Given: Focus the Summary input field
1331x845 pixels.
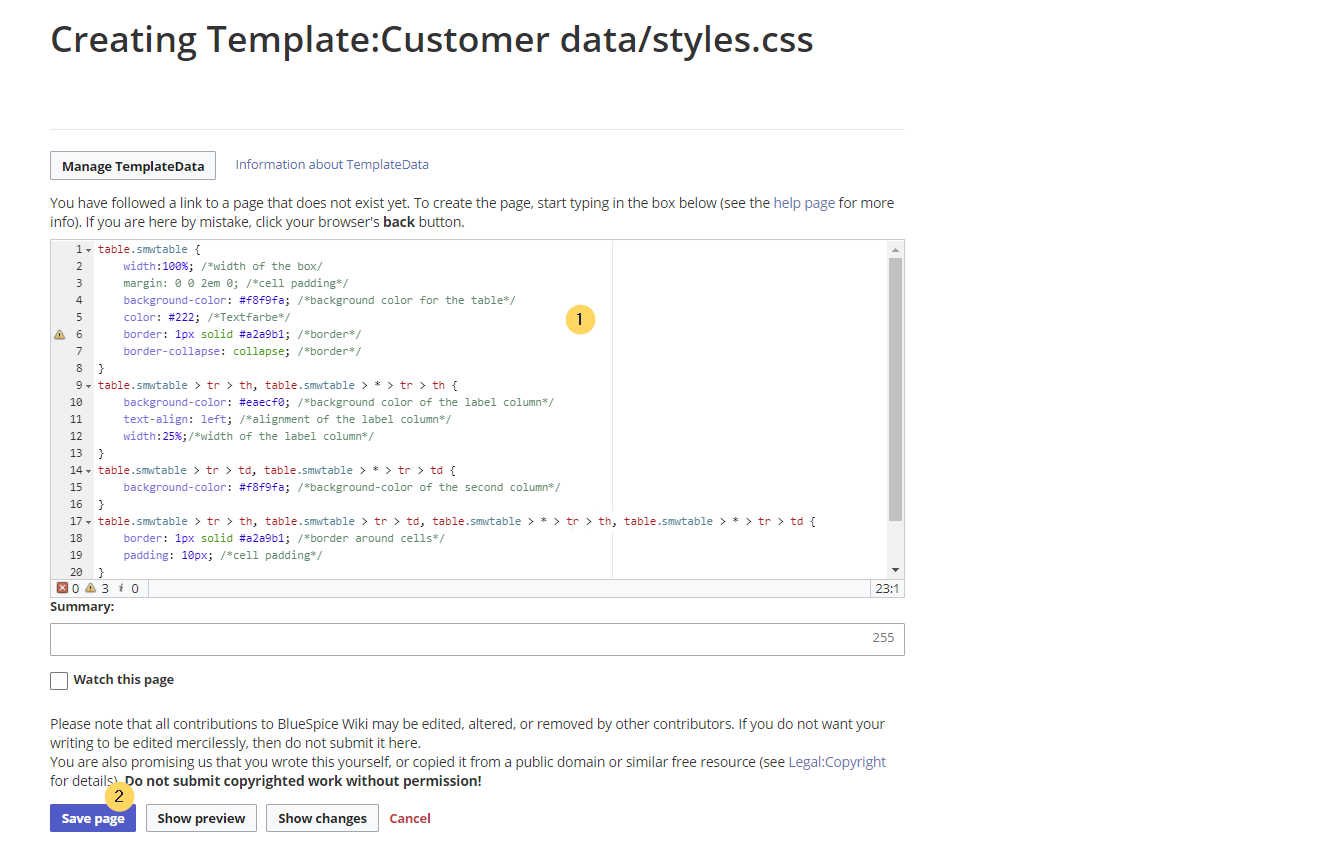Looking at the screenshot, I should pos(477,640).
